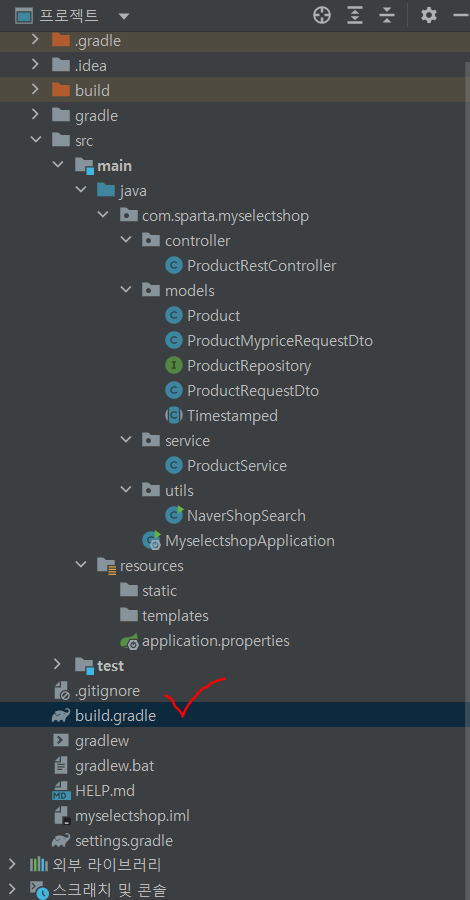Select the test folder label

[111, 665]
